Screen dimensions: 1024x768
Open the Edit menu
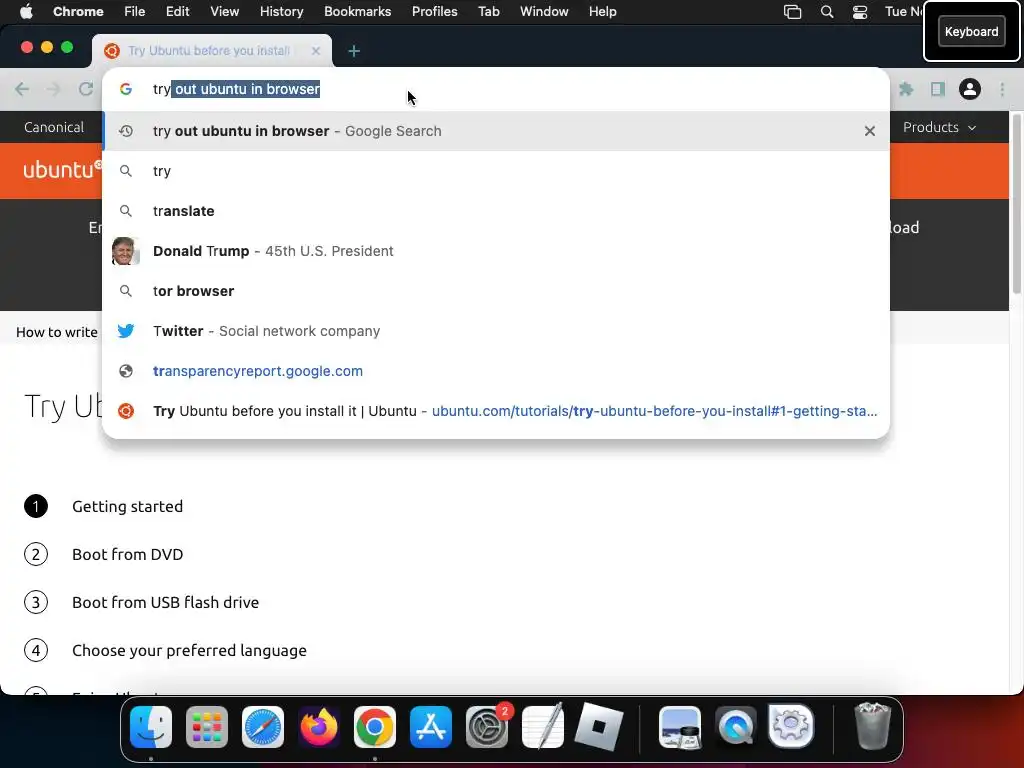pos(177,11)
